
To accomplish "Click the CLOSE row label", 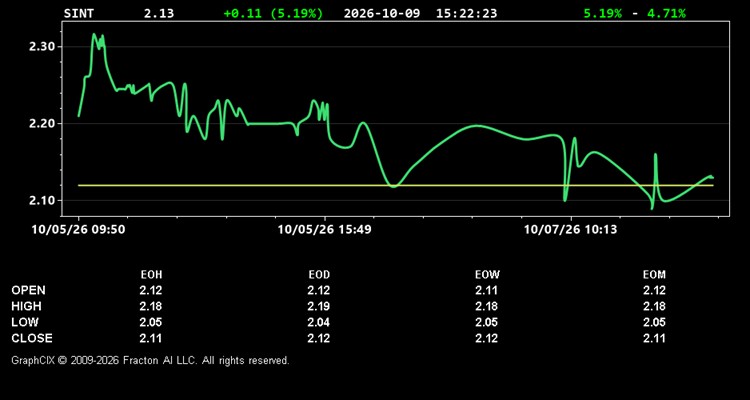I will pos(32,338).
